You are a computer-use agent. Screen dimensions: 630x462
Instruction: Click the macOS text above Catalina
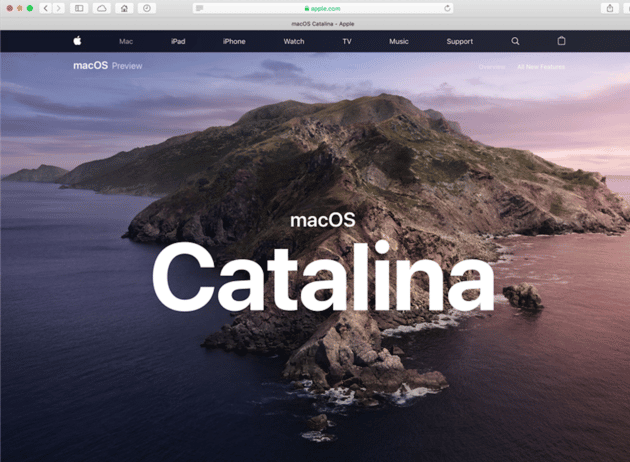[323, 220]
